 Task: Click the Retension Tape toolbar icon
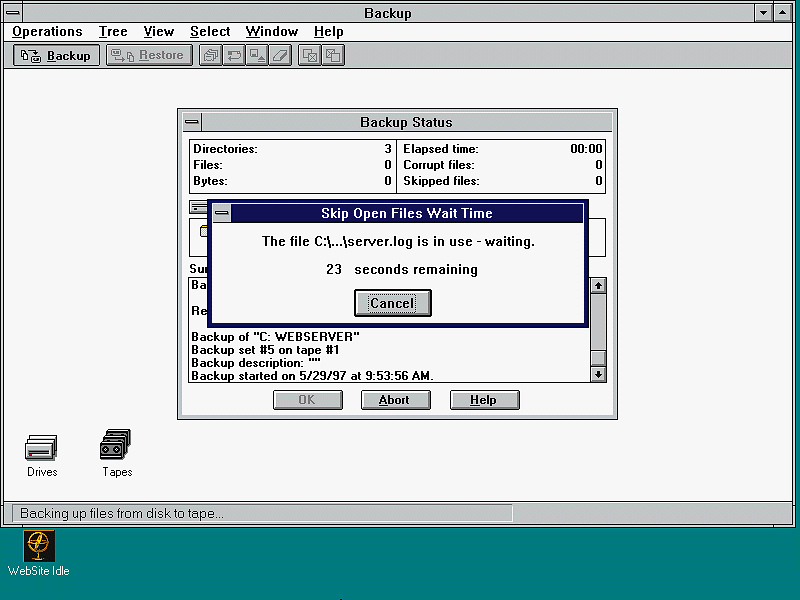[234, 56]
